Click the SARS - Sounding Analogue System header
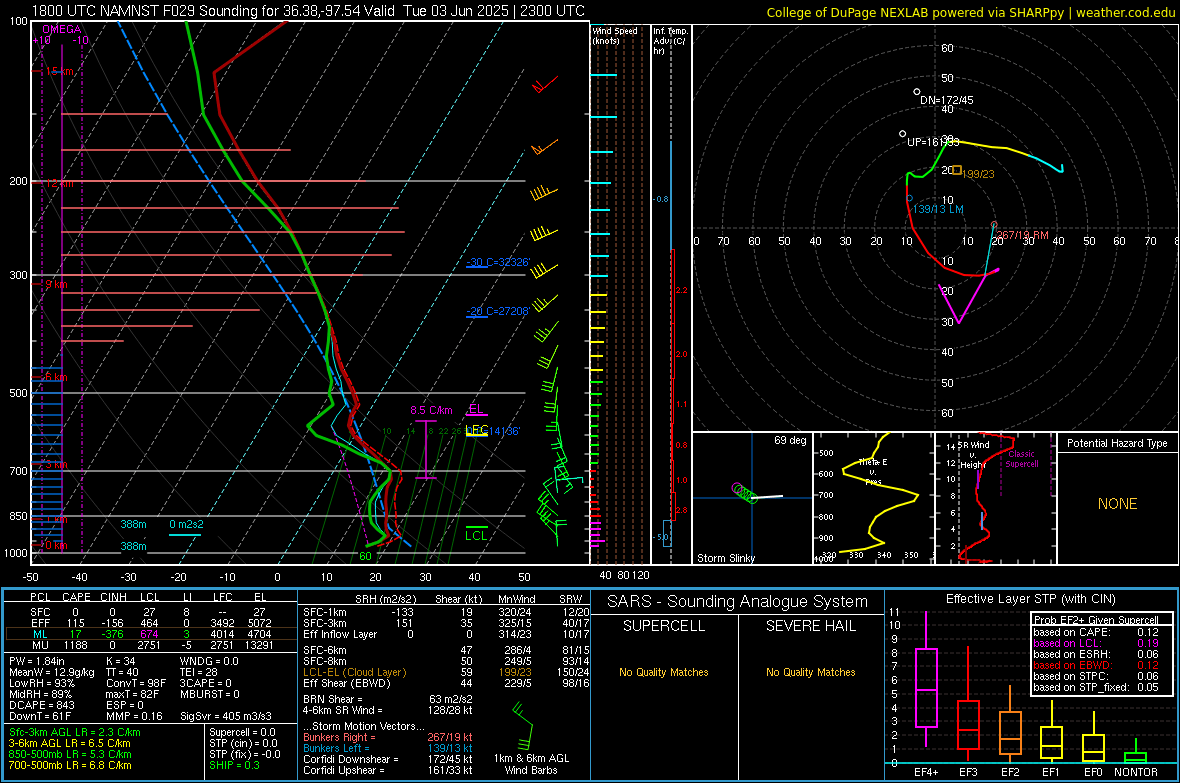 click(737, 602)
